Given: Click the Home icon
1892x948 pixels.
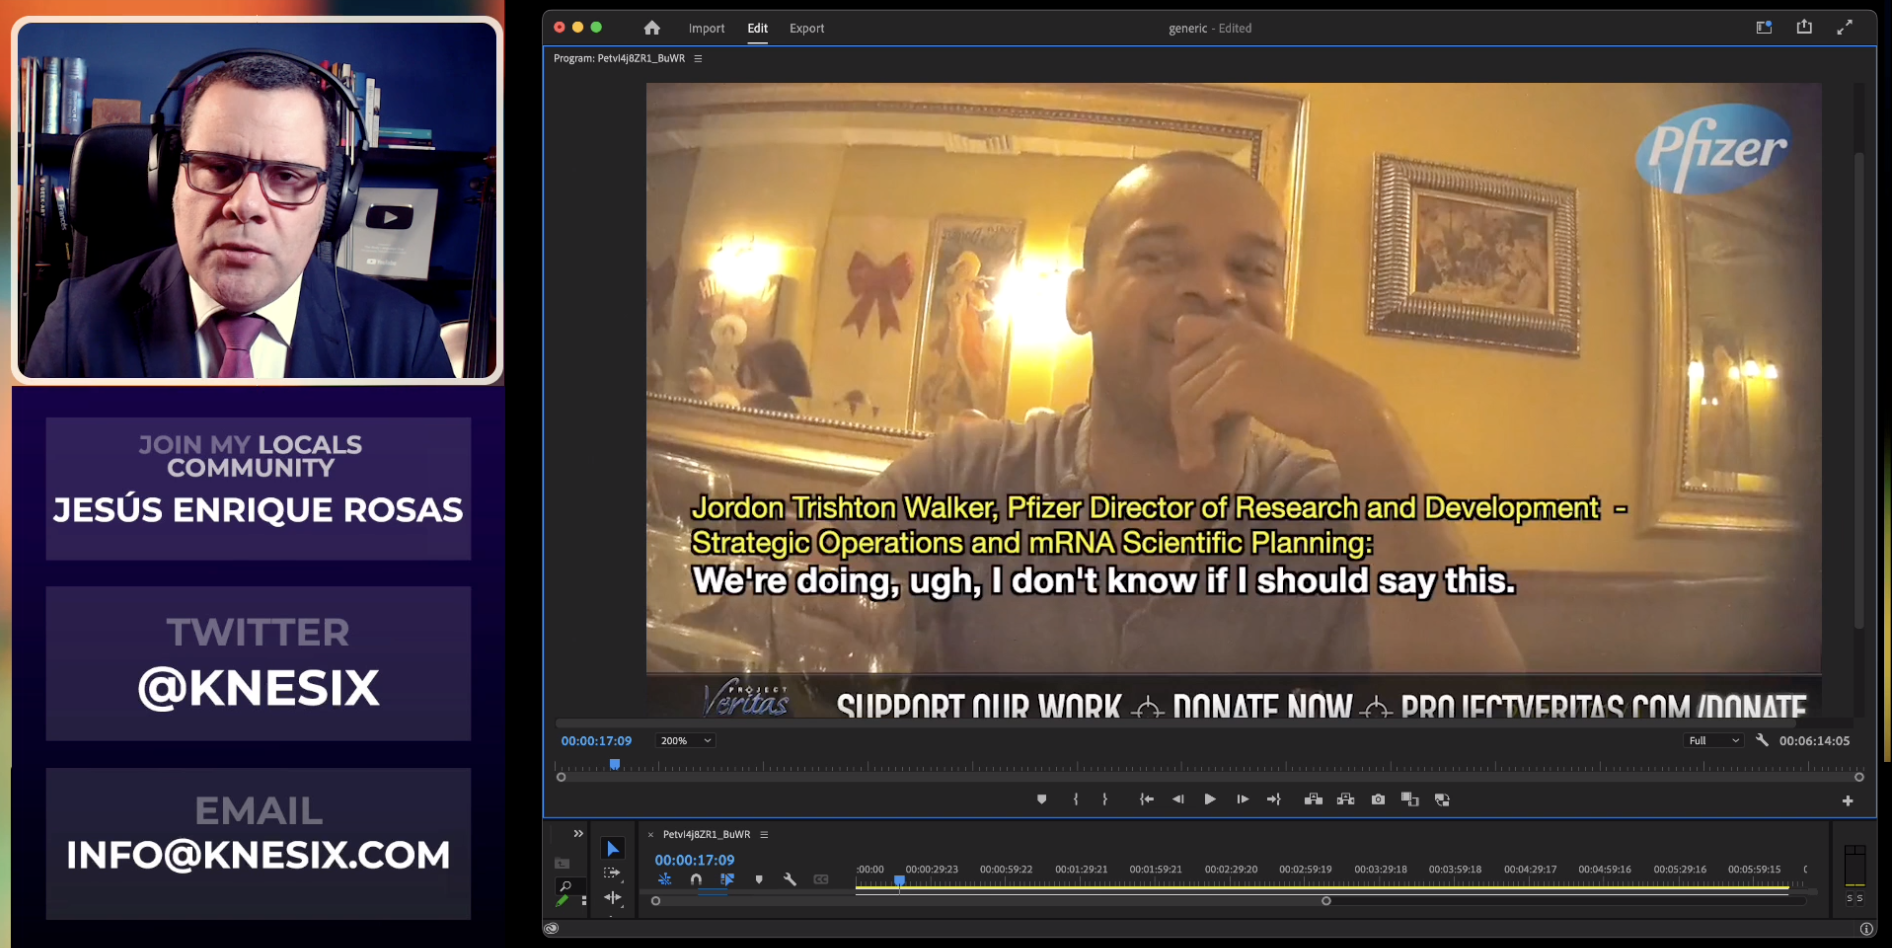Looking at the screenshot, I should 652,28.
